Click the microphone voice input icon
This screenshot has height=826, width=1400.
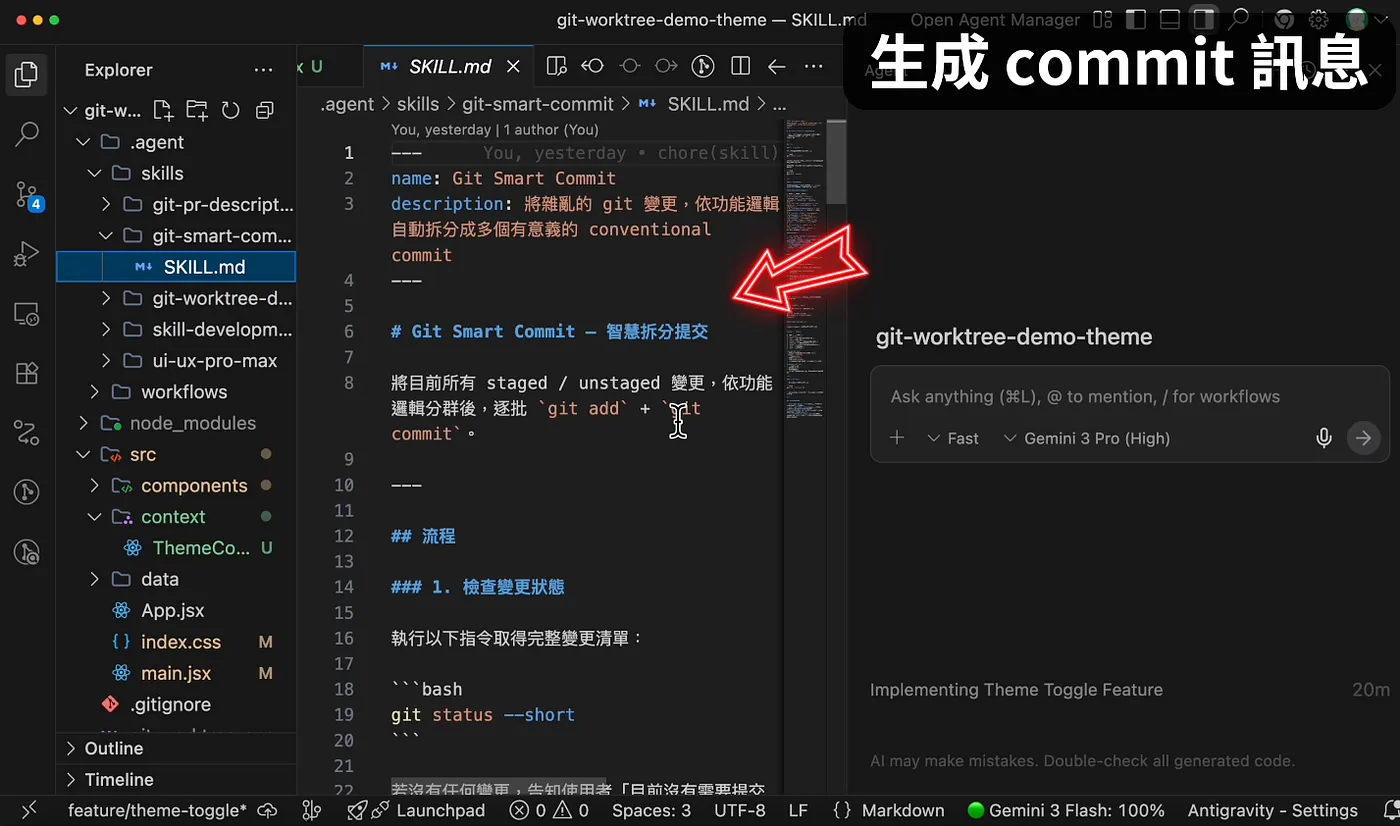pos(1324,438)
